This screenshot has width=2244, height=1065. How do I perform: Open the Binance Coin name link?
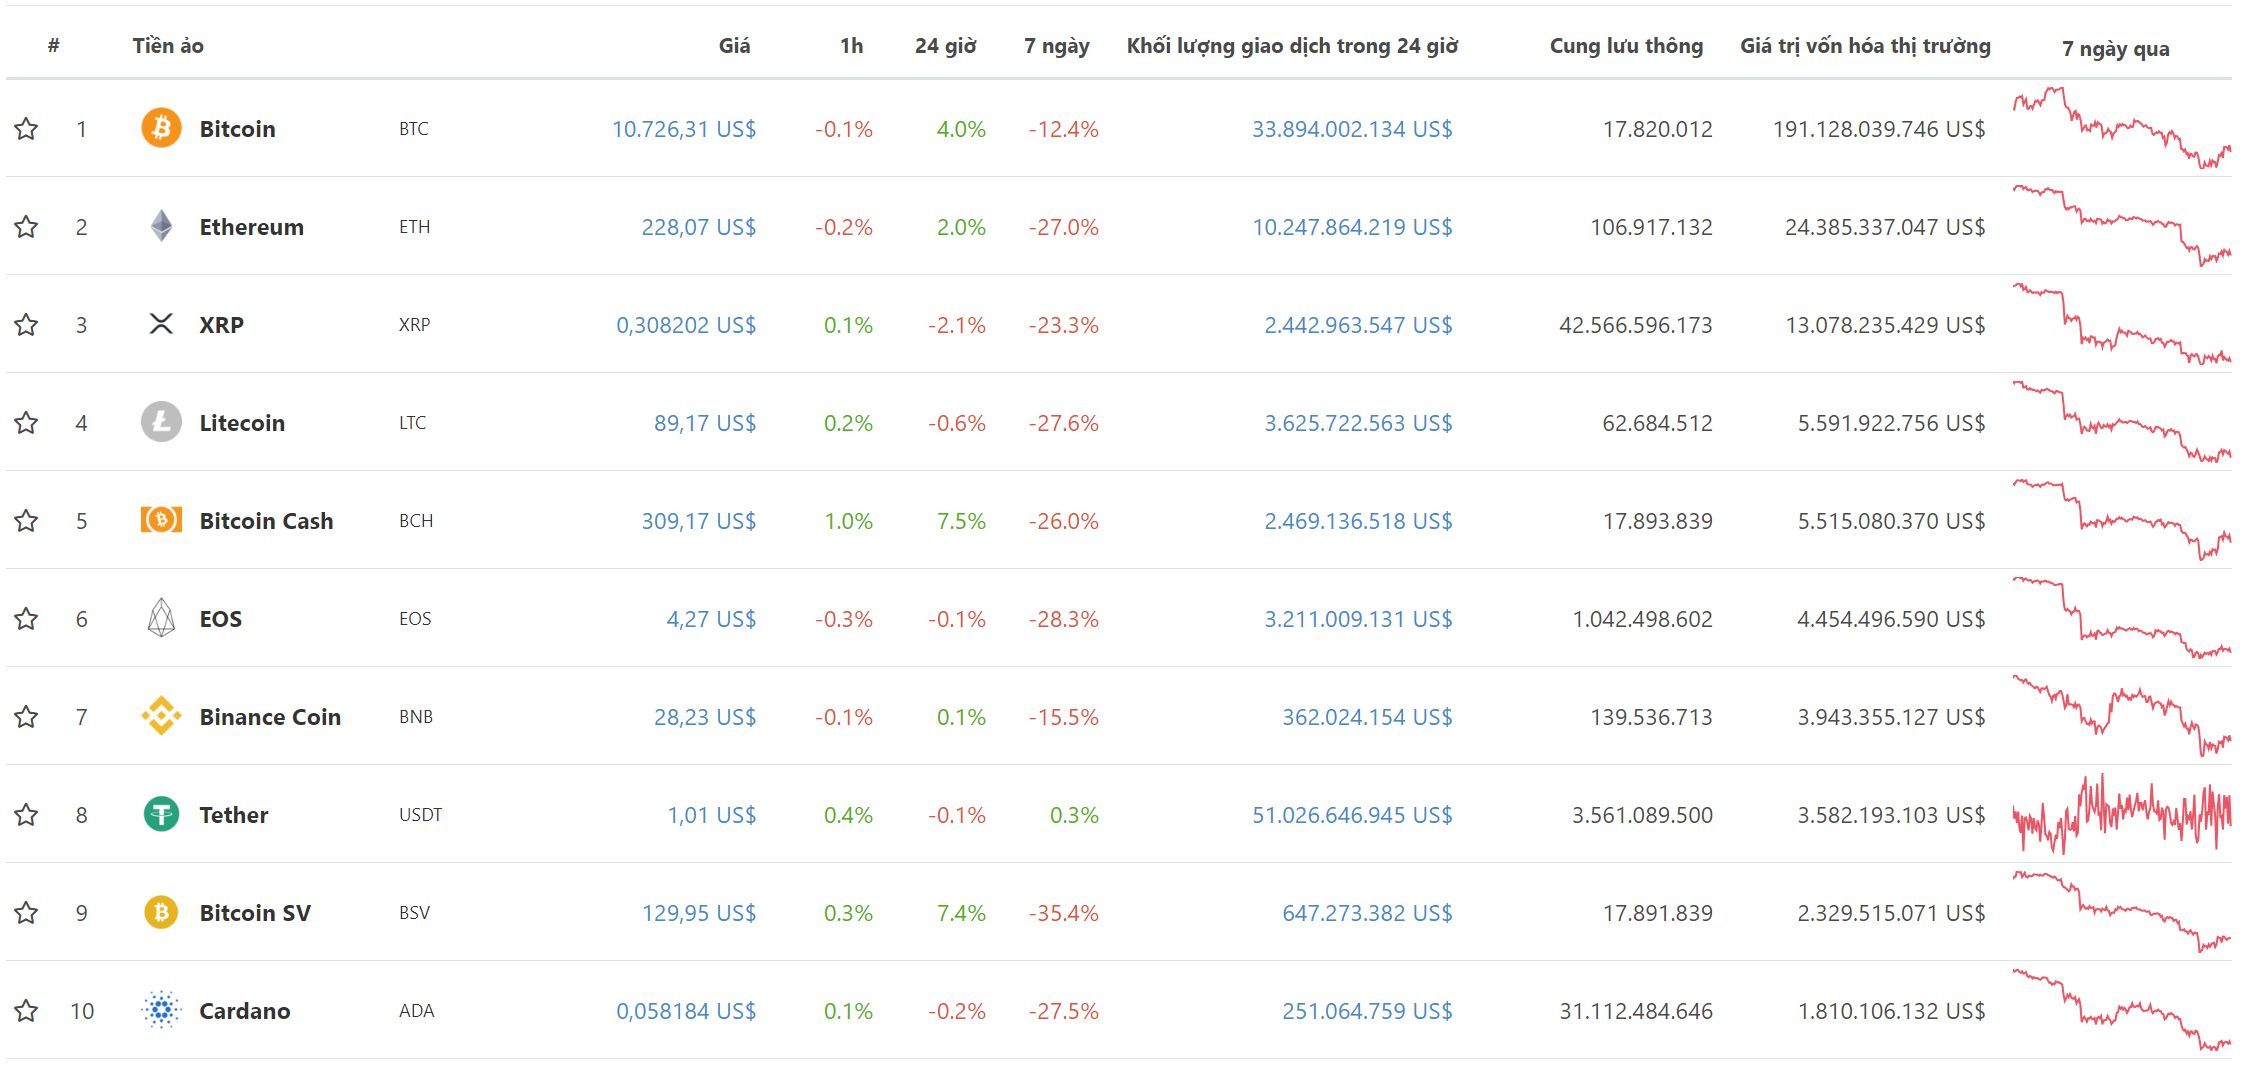pos(270,716)
